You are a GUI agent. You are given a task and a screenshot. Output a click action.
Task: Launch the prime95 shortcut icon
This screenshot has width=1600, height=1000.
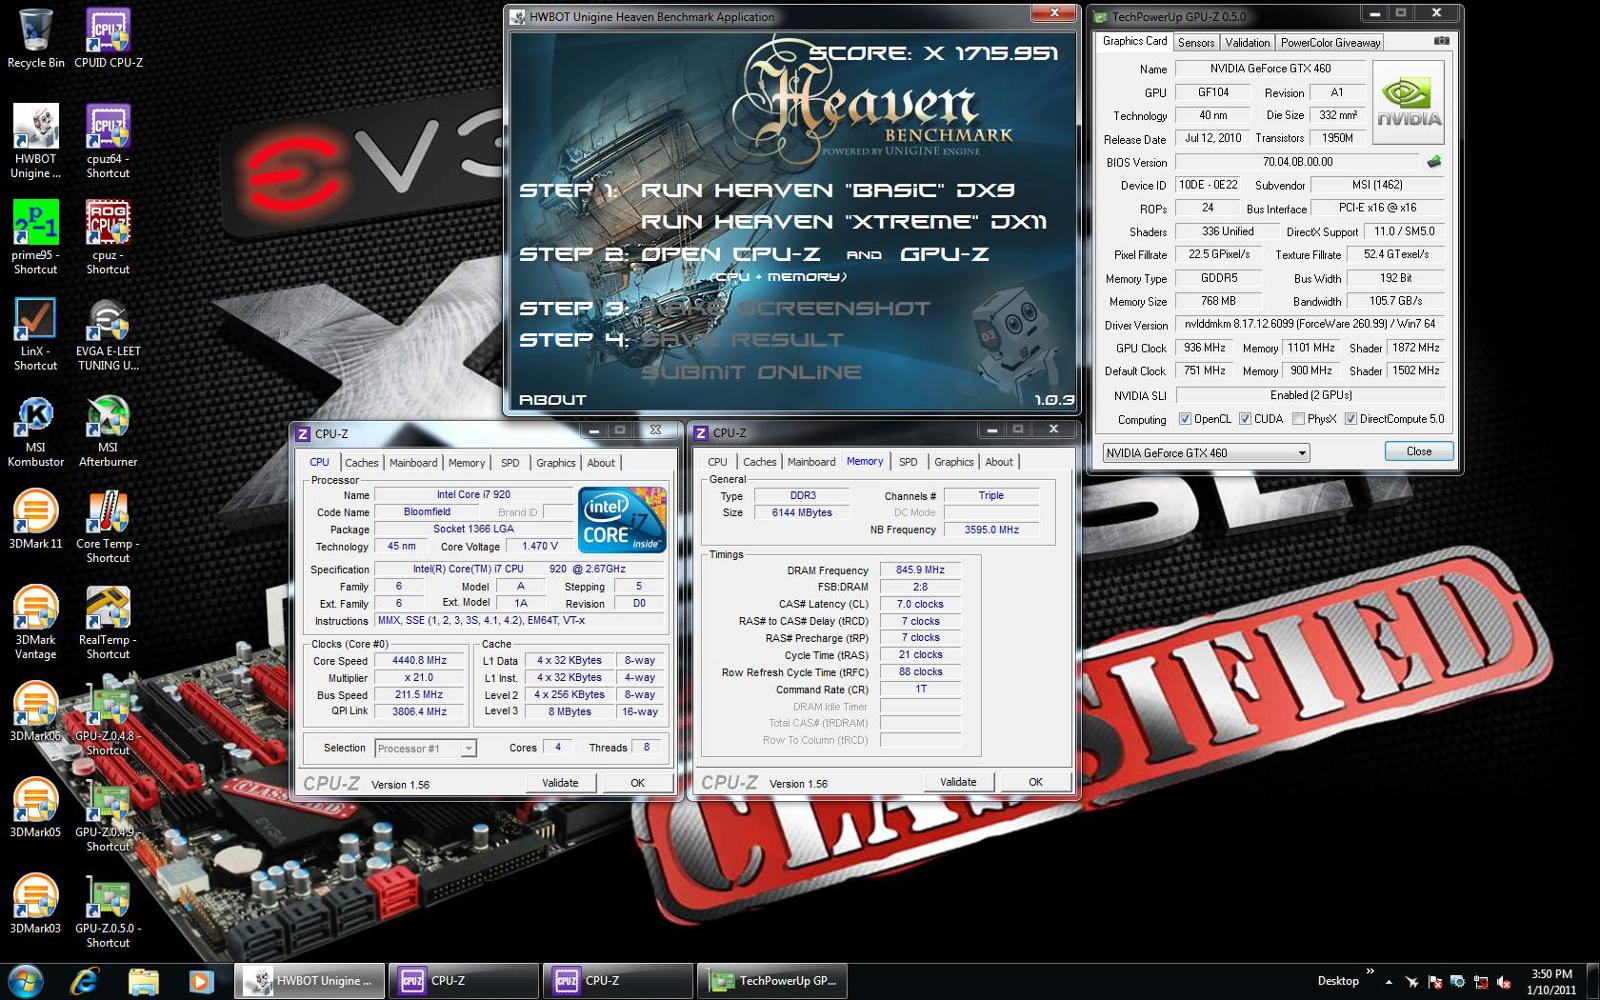[35, 237]
